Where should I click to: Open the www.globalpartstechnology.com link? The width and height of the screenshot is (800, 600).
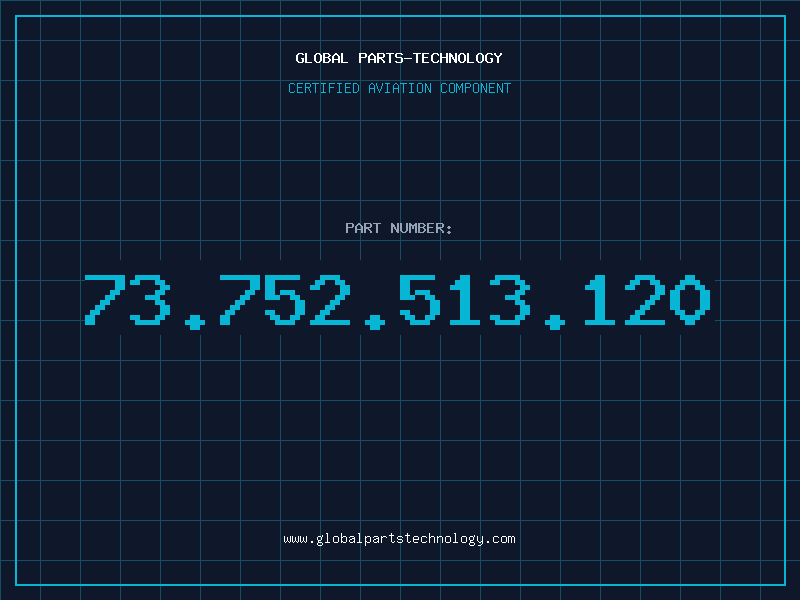[x=399, y=539]
